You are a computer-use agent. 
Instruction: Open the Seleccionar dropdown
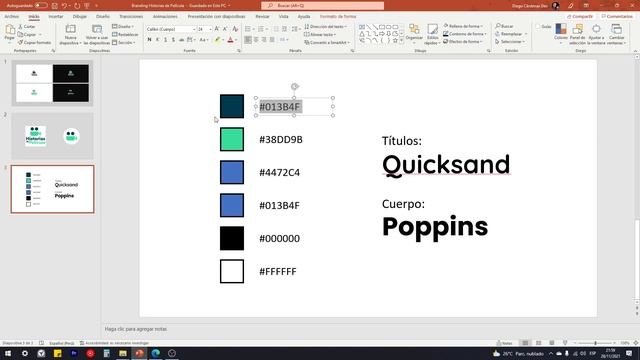coord(510,42)
